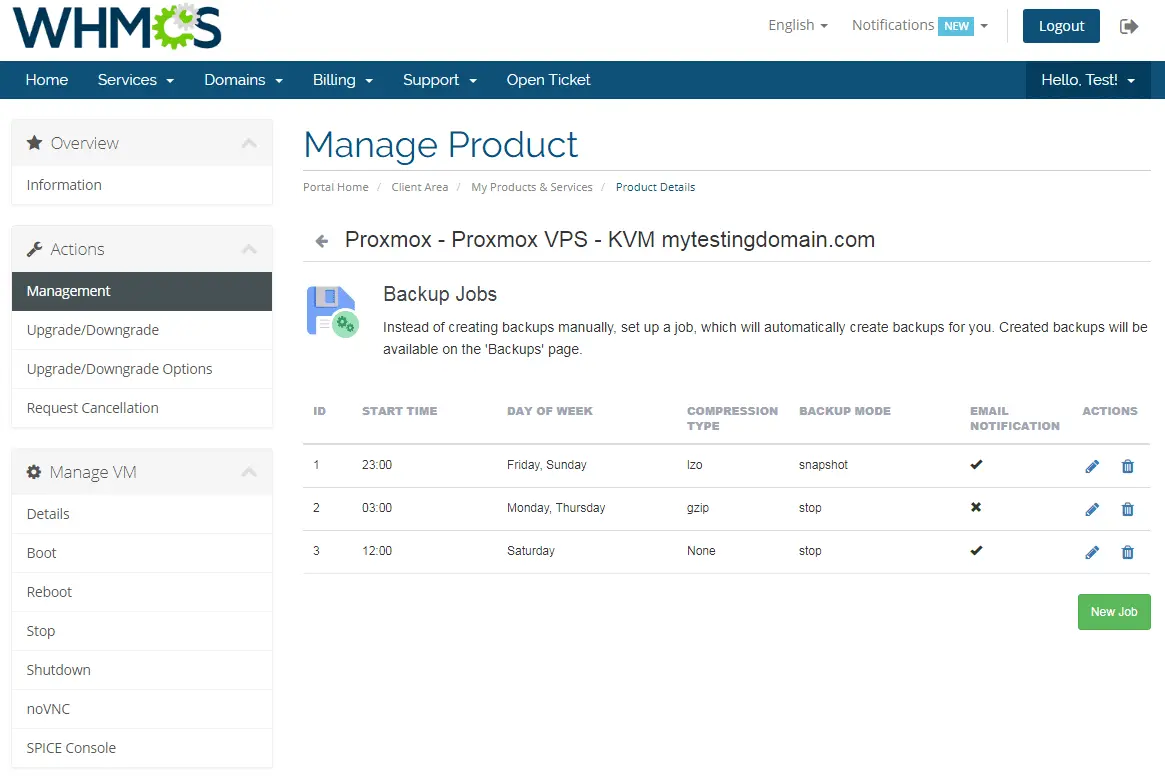Screen dimensions: 1165x778
Task: Delete backup job 2 scheduled at 03:00
Action: (x=1127, y=510)
